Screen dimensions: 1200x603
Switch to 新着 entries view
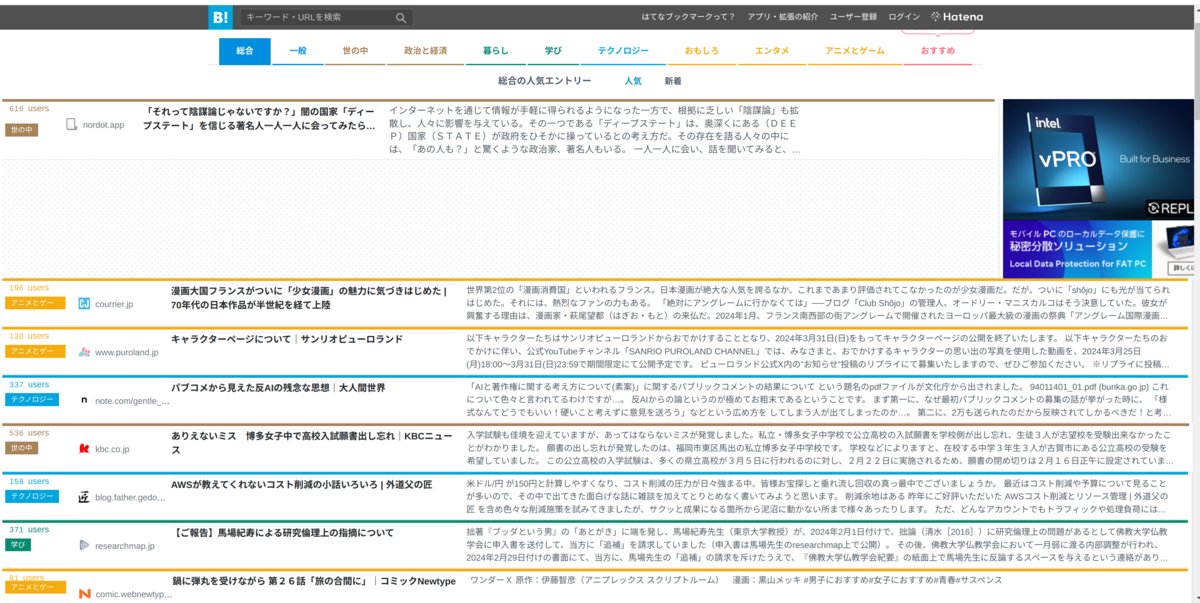pyautogui.click(x=673, y=81)
